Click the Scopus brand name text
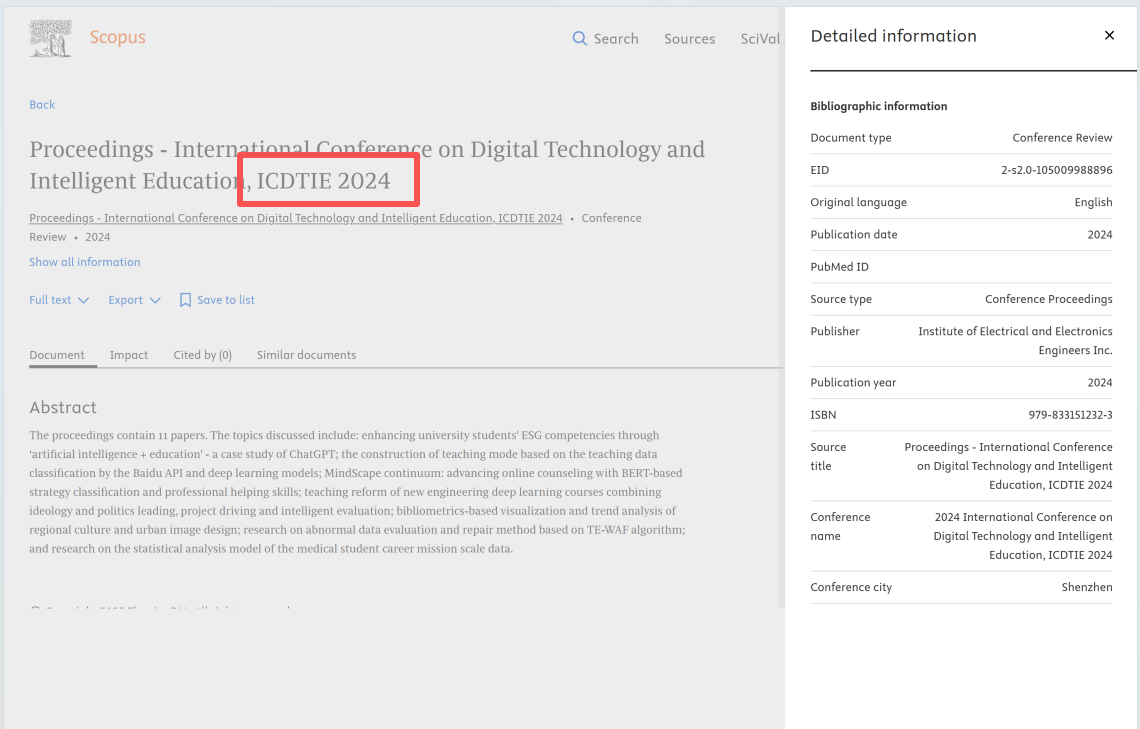This screenshot has width=1140, height=729. point(118,38)
